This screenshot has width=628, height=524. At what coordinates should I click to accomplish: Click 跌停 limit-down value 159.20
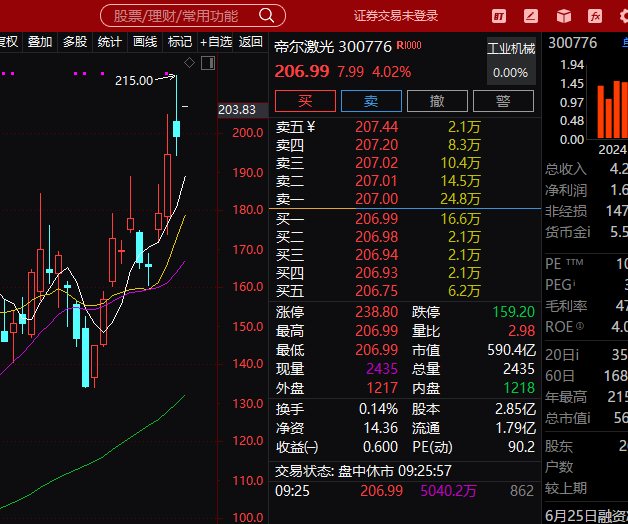513,312
